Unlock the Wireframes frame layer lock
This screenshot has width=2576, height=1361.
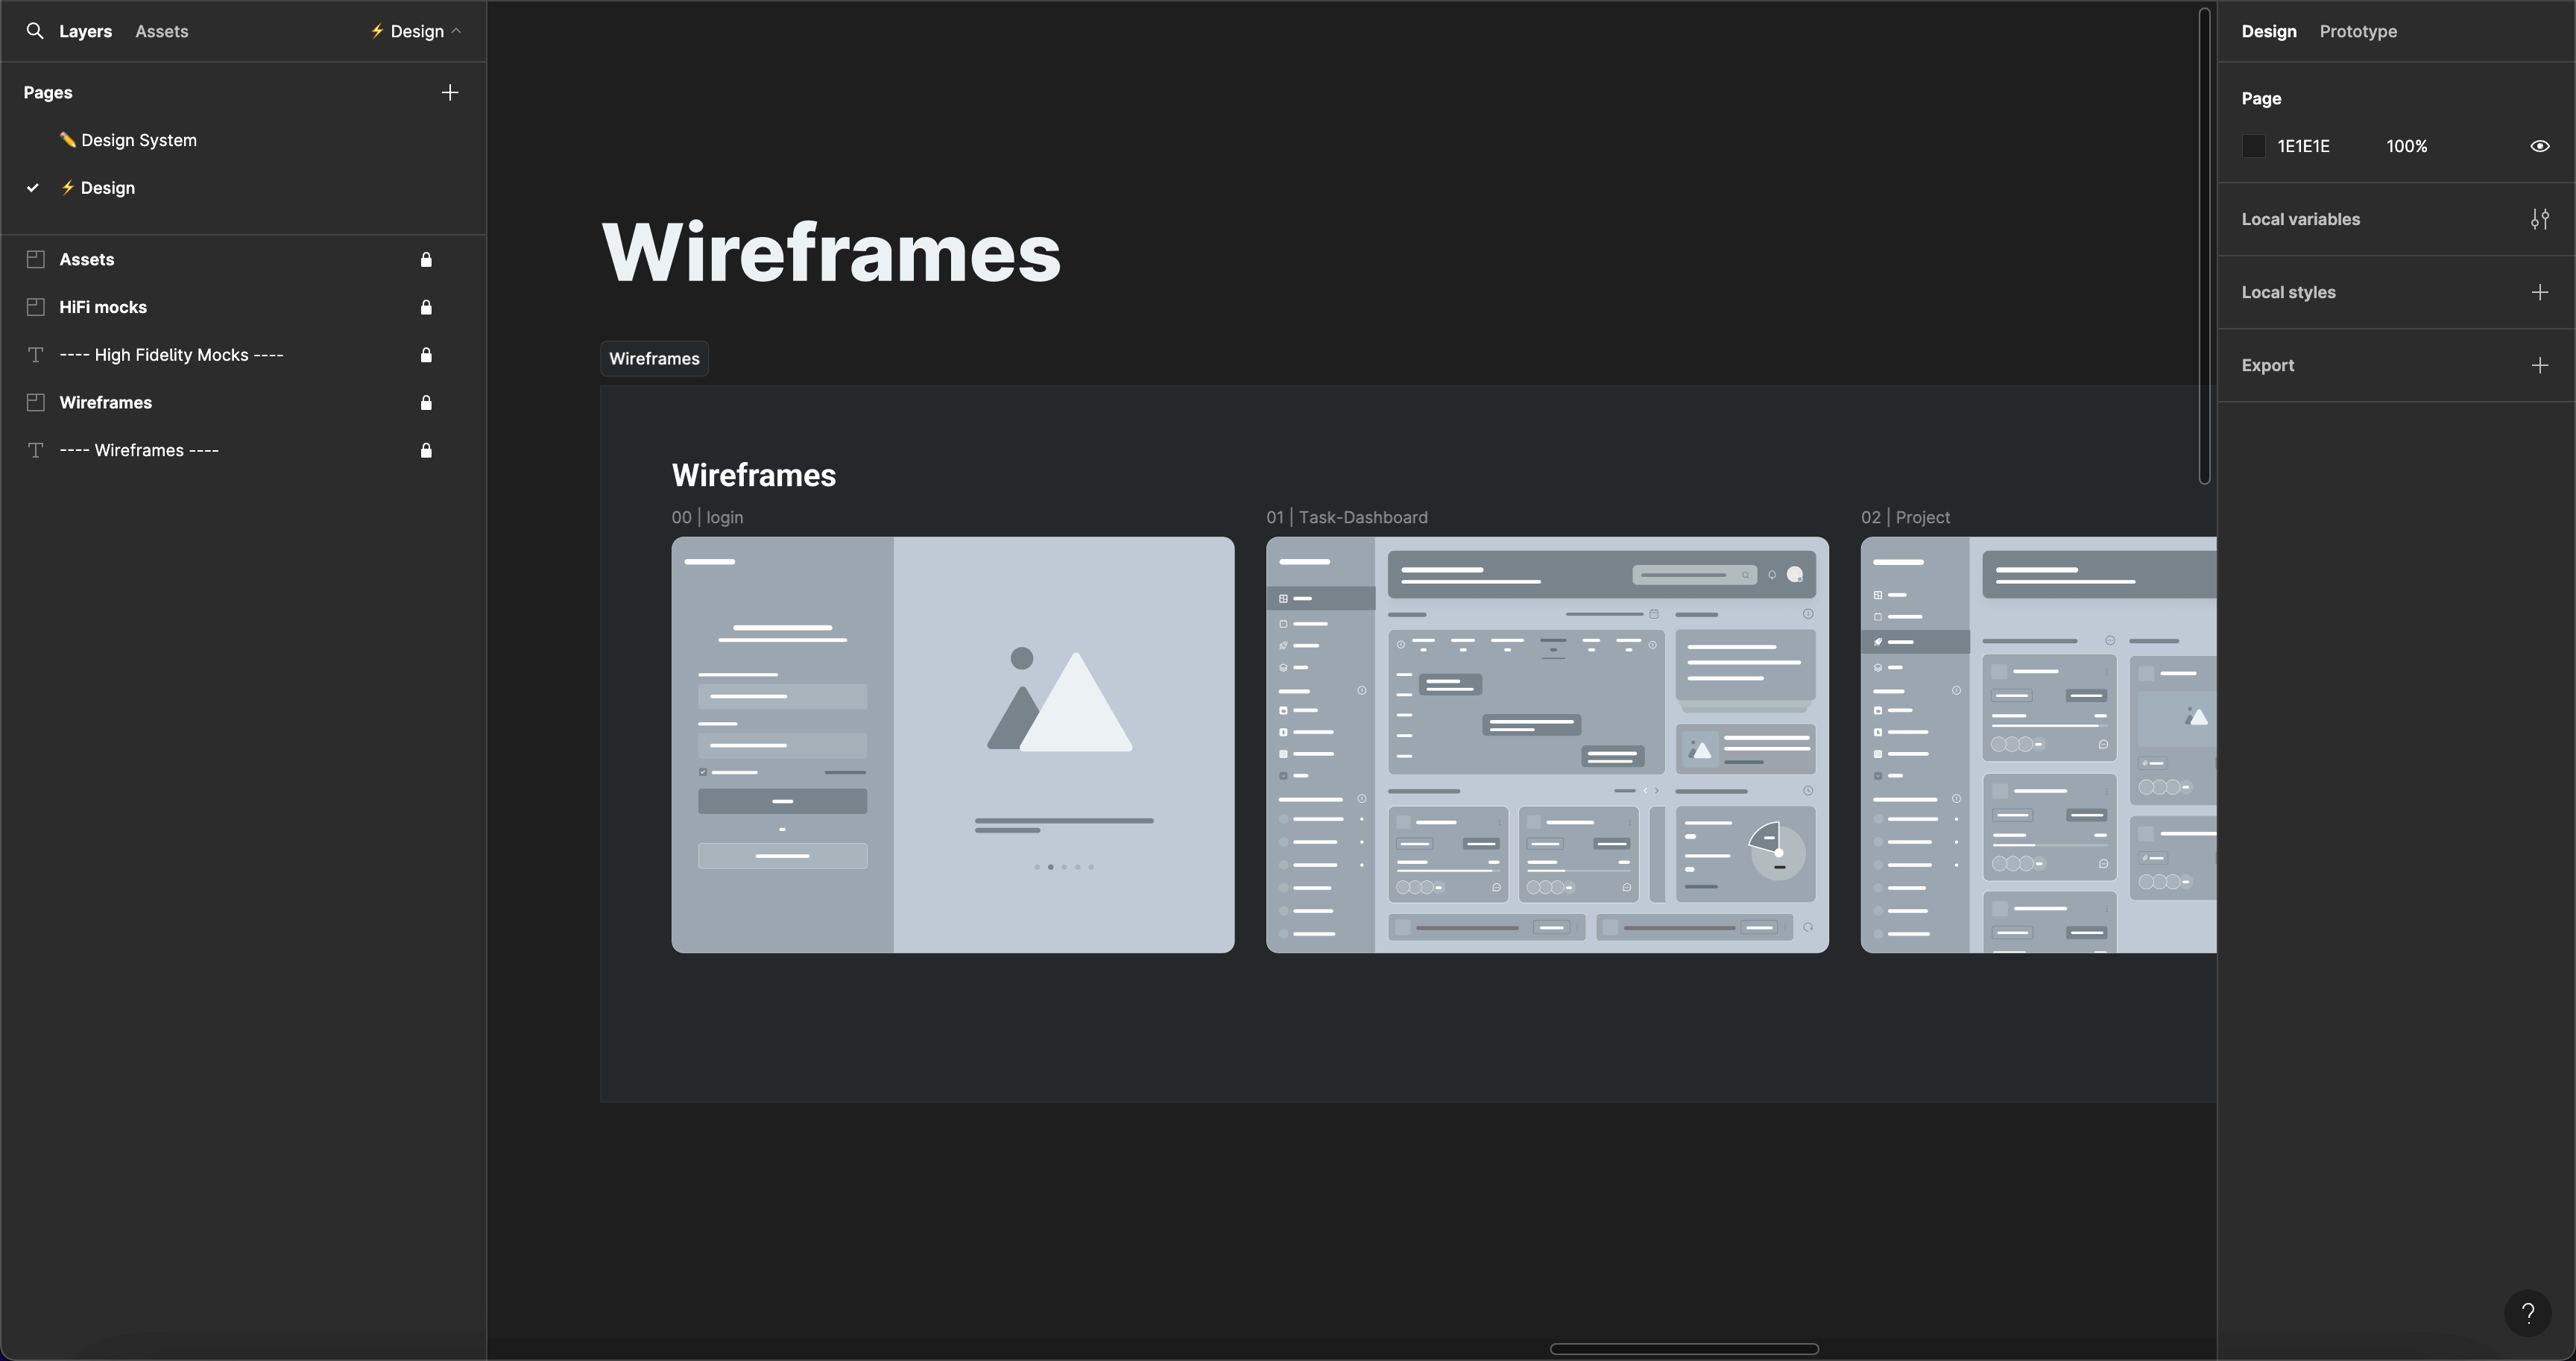[x=426, y=403]
